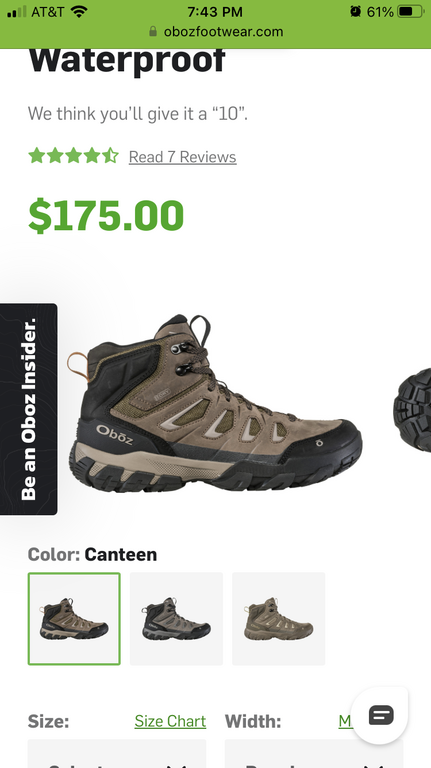Tap the Wi-Fi signal icon
Screen dimensions: 431x768
pyautogui.click(x=79, y=11)
